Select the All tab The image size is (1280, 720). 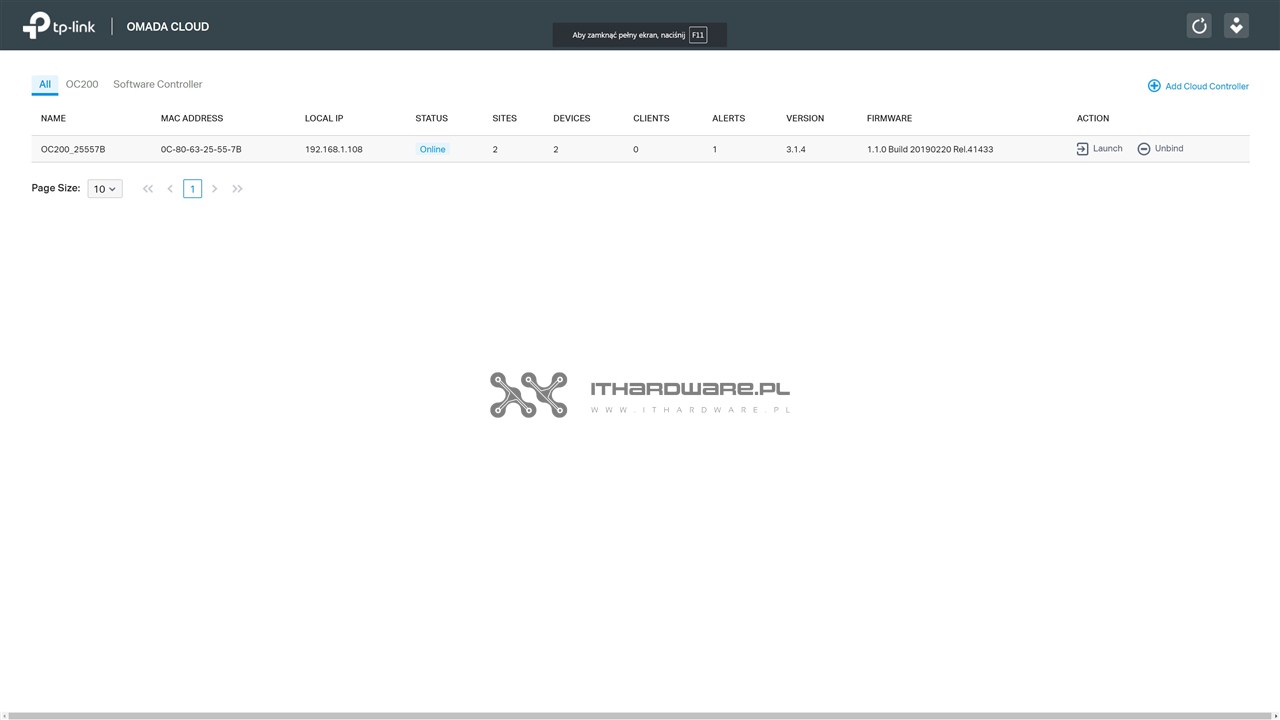point(45,85)
